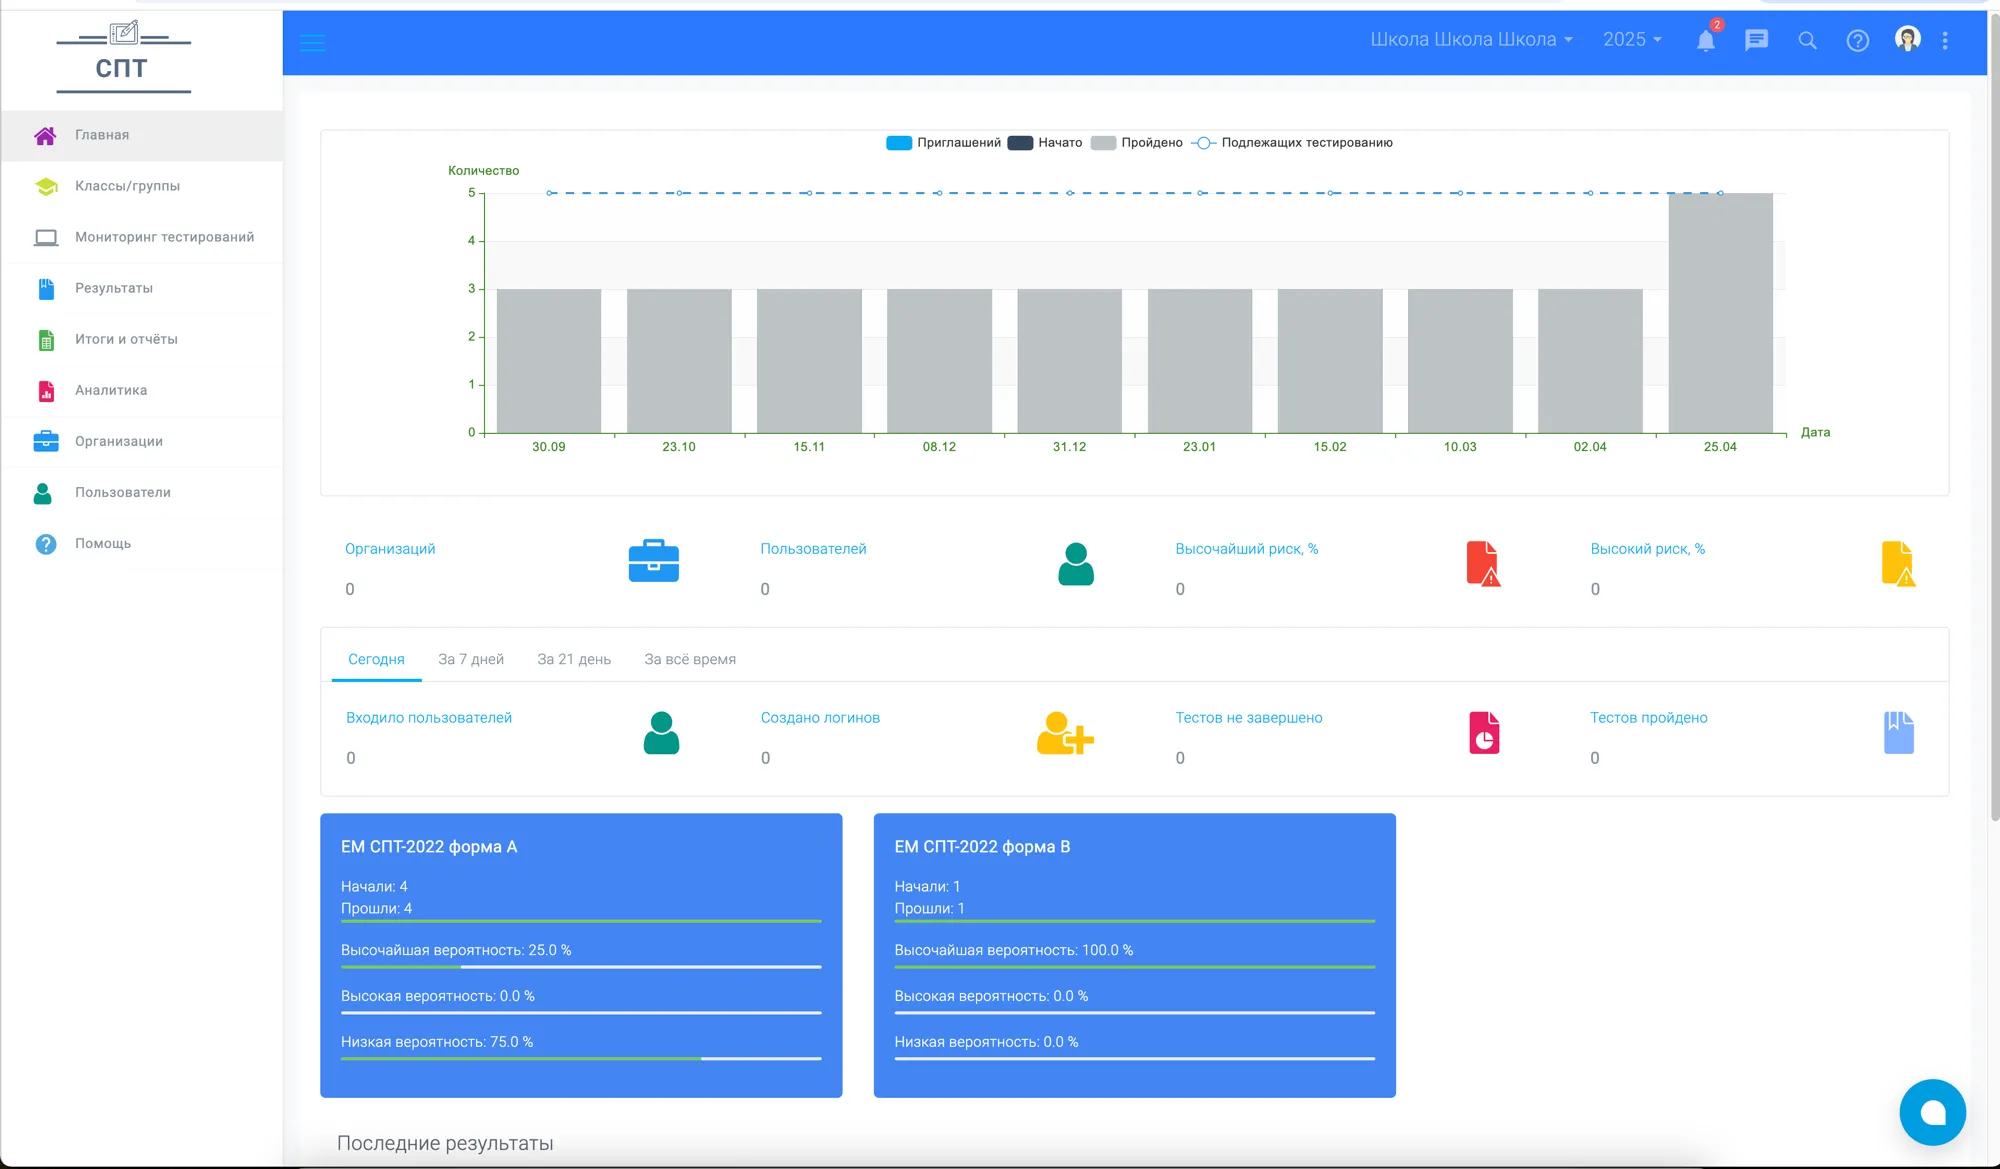The height and width of the screenshot is (1169, 2000).
Task: Click the Организаций card label
Action: pos(390,549)
